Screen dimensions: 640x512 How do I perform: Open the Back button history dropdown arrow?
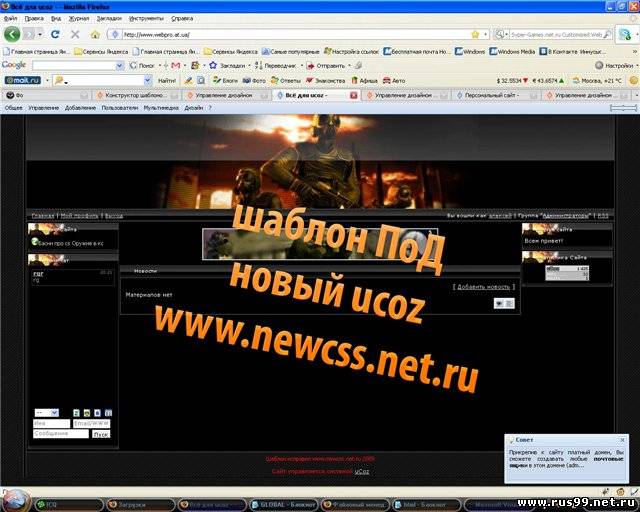40,35
